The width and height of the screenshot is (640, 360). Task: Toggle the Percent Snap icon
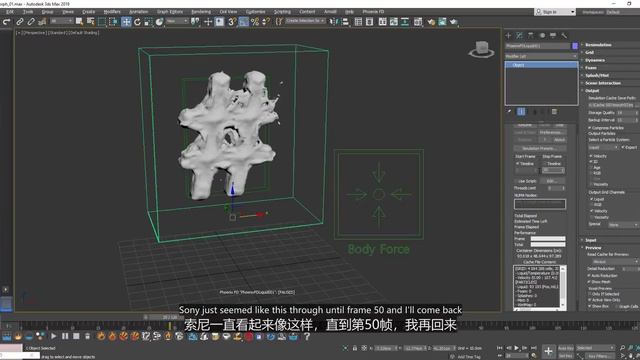pos(255,22)
